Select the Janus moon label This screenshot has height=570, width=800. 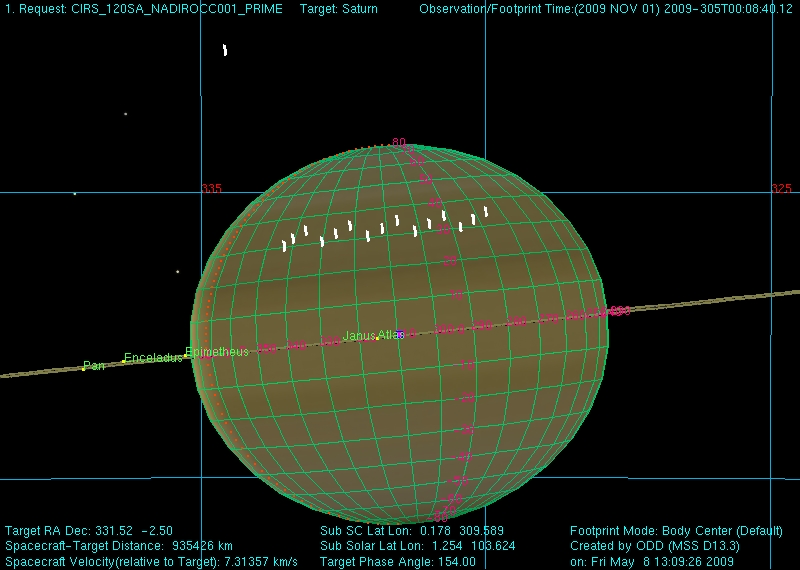click(359, 336)
